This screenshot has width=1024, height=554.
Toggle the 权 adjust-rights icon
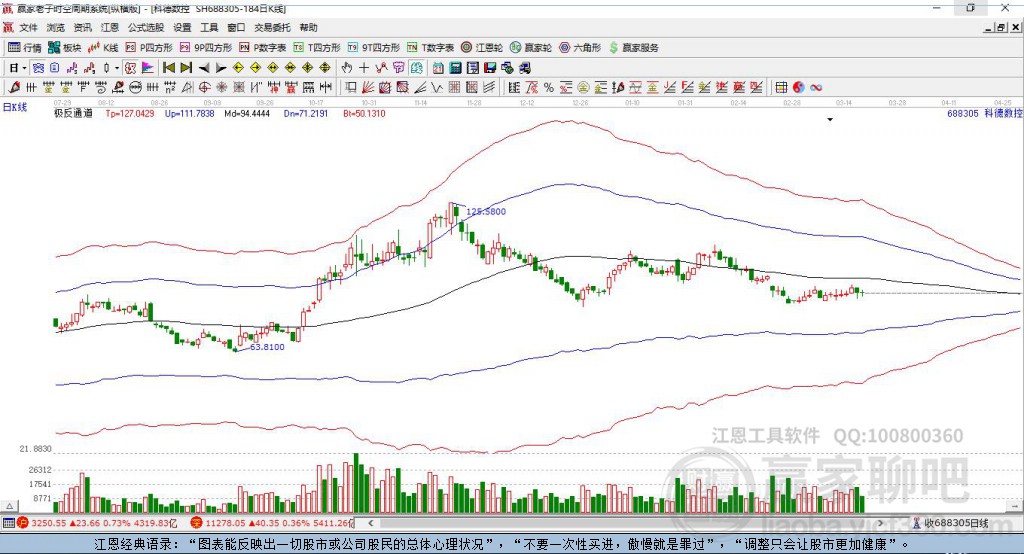pyautogui.click(x=131, y=68)
